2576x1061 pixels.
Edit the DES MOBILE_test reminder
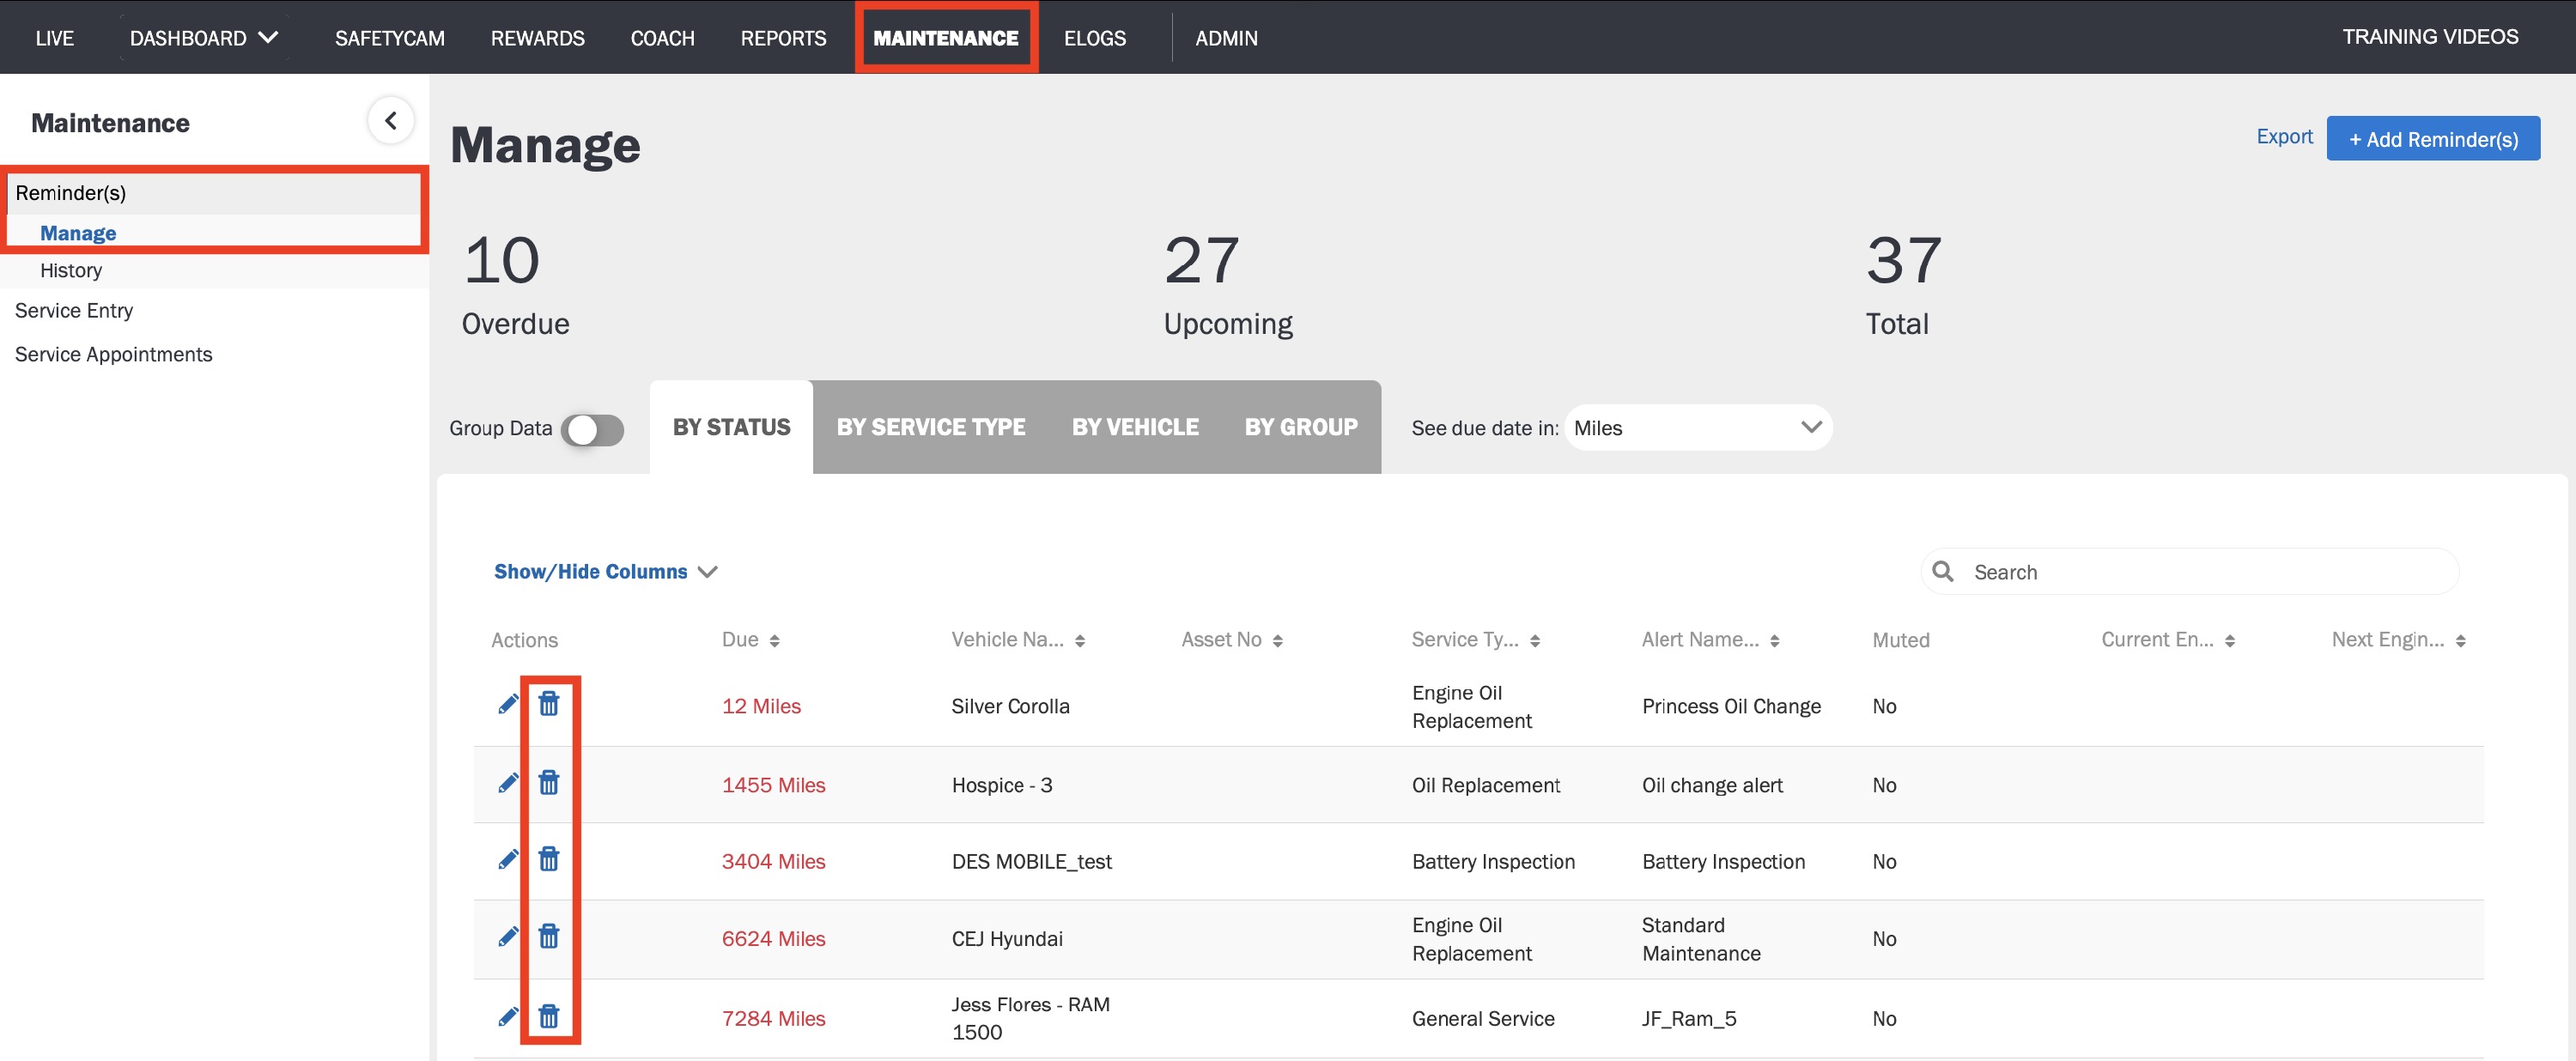508,860
